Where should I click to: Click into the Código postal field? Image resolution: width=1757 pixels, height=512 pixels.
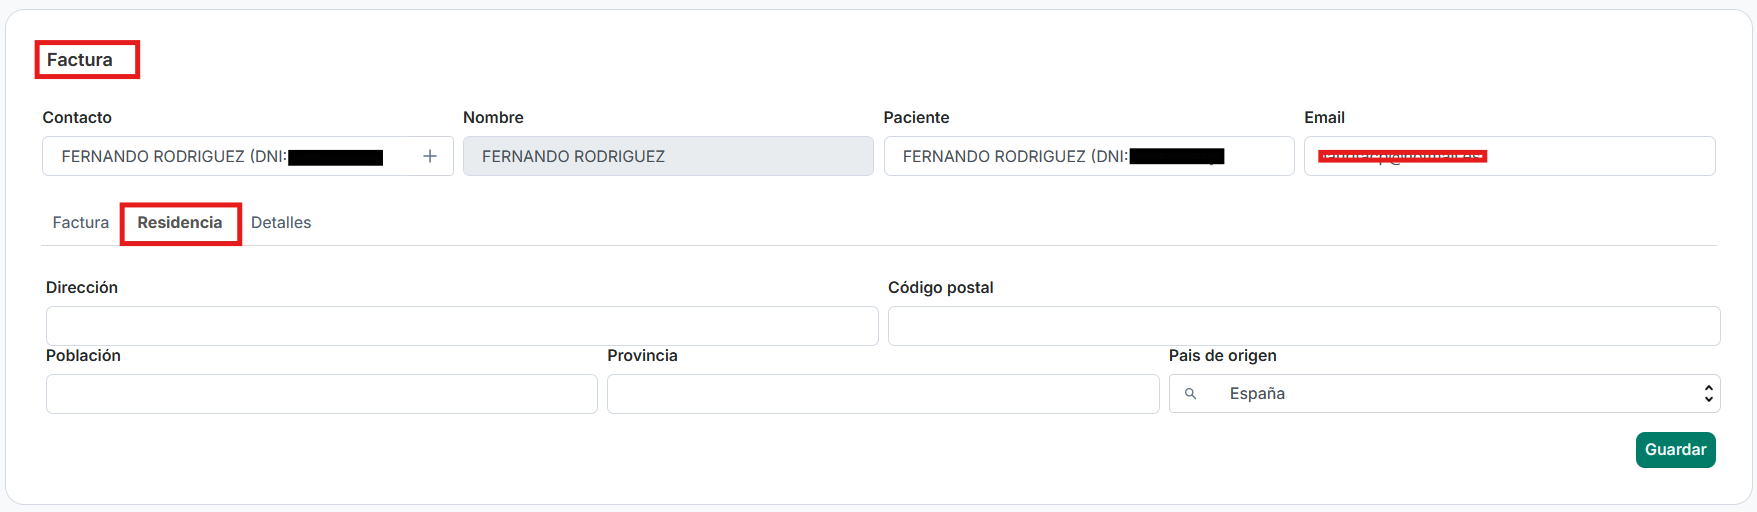pyautogui.click(x=1303, y=326)
